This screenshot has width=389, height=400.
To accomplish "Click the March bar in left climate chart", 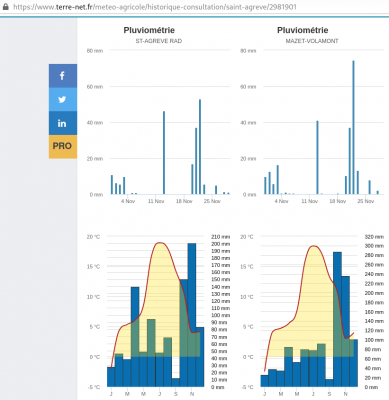I will click(127, 373).
